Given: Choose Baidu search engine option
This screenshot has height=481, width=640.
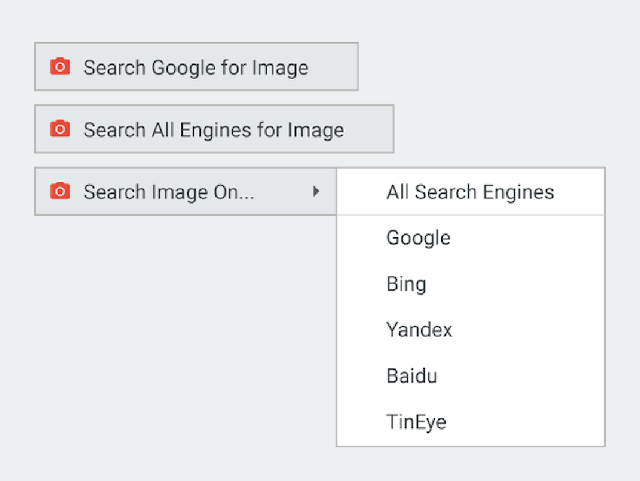Looking at the screenshot, I should point(471,376).
